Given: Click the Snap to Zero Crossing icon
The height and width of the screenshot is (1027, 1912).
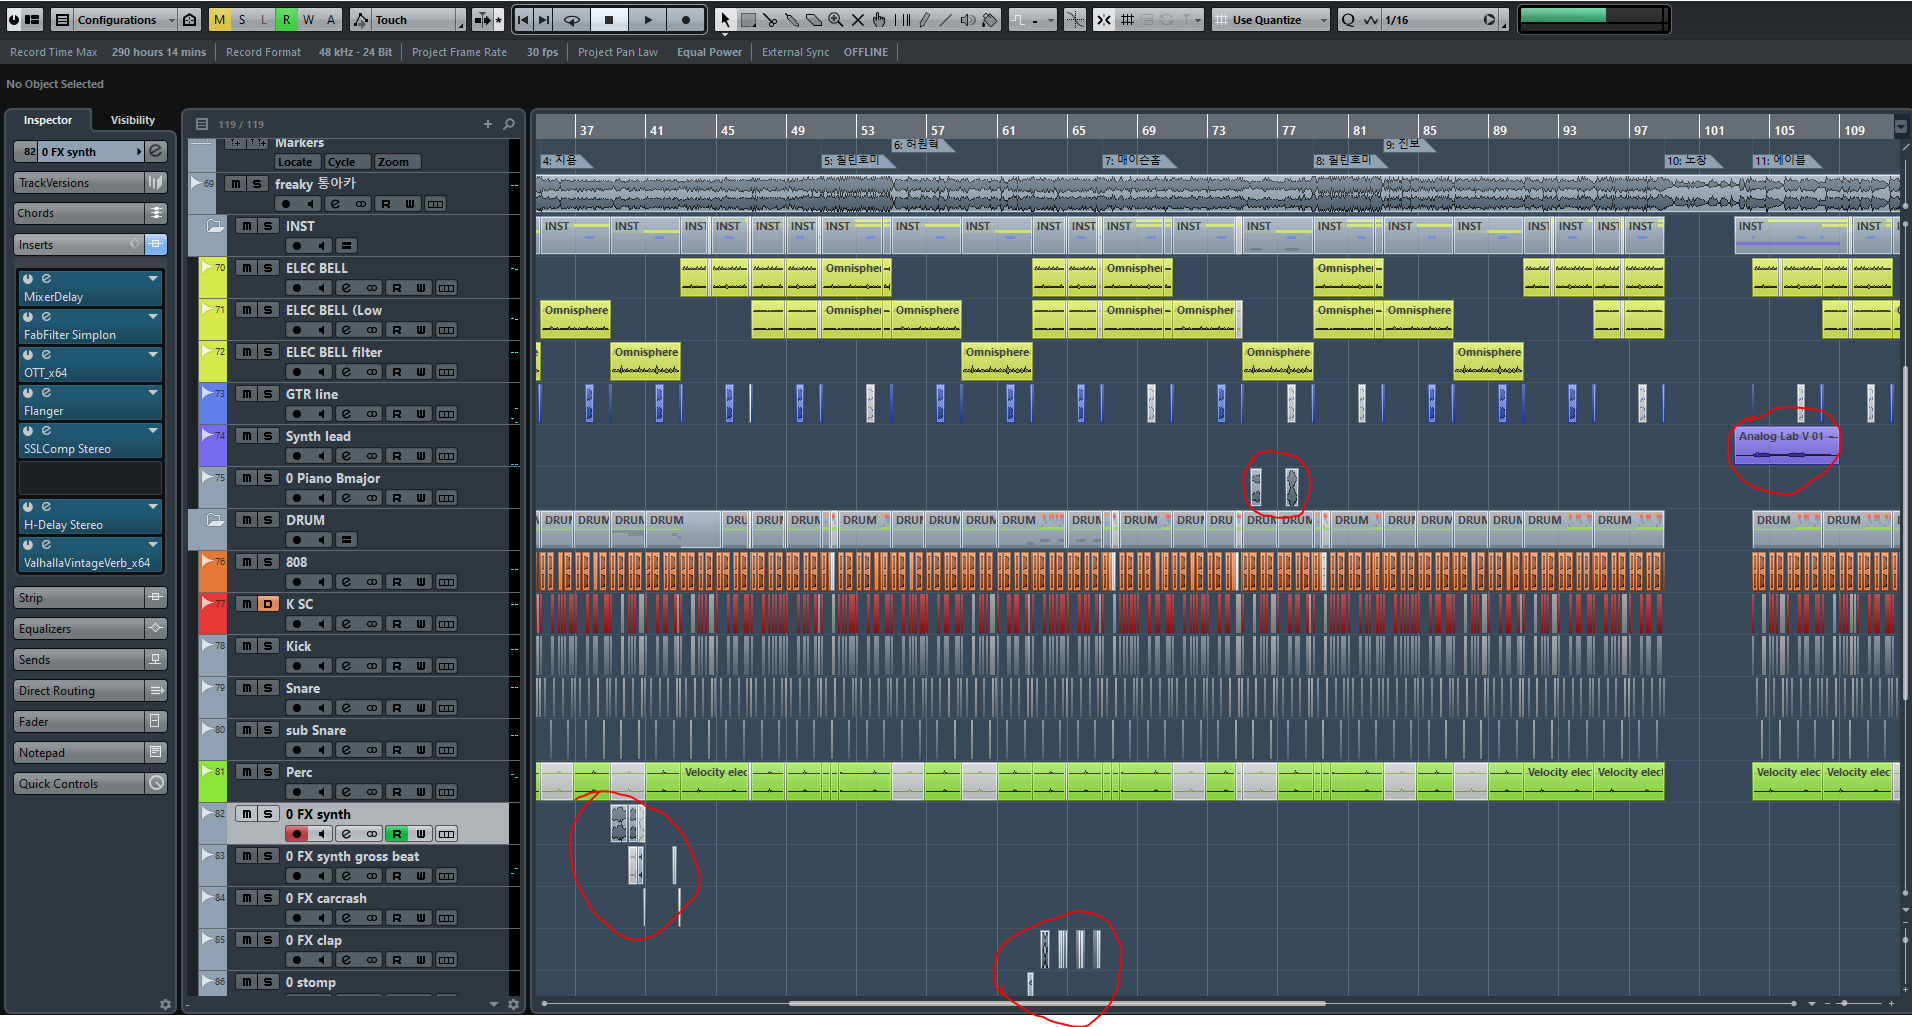Looking at the screenshot, I should pyautogui.click(x=1075, y=20).
